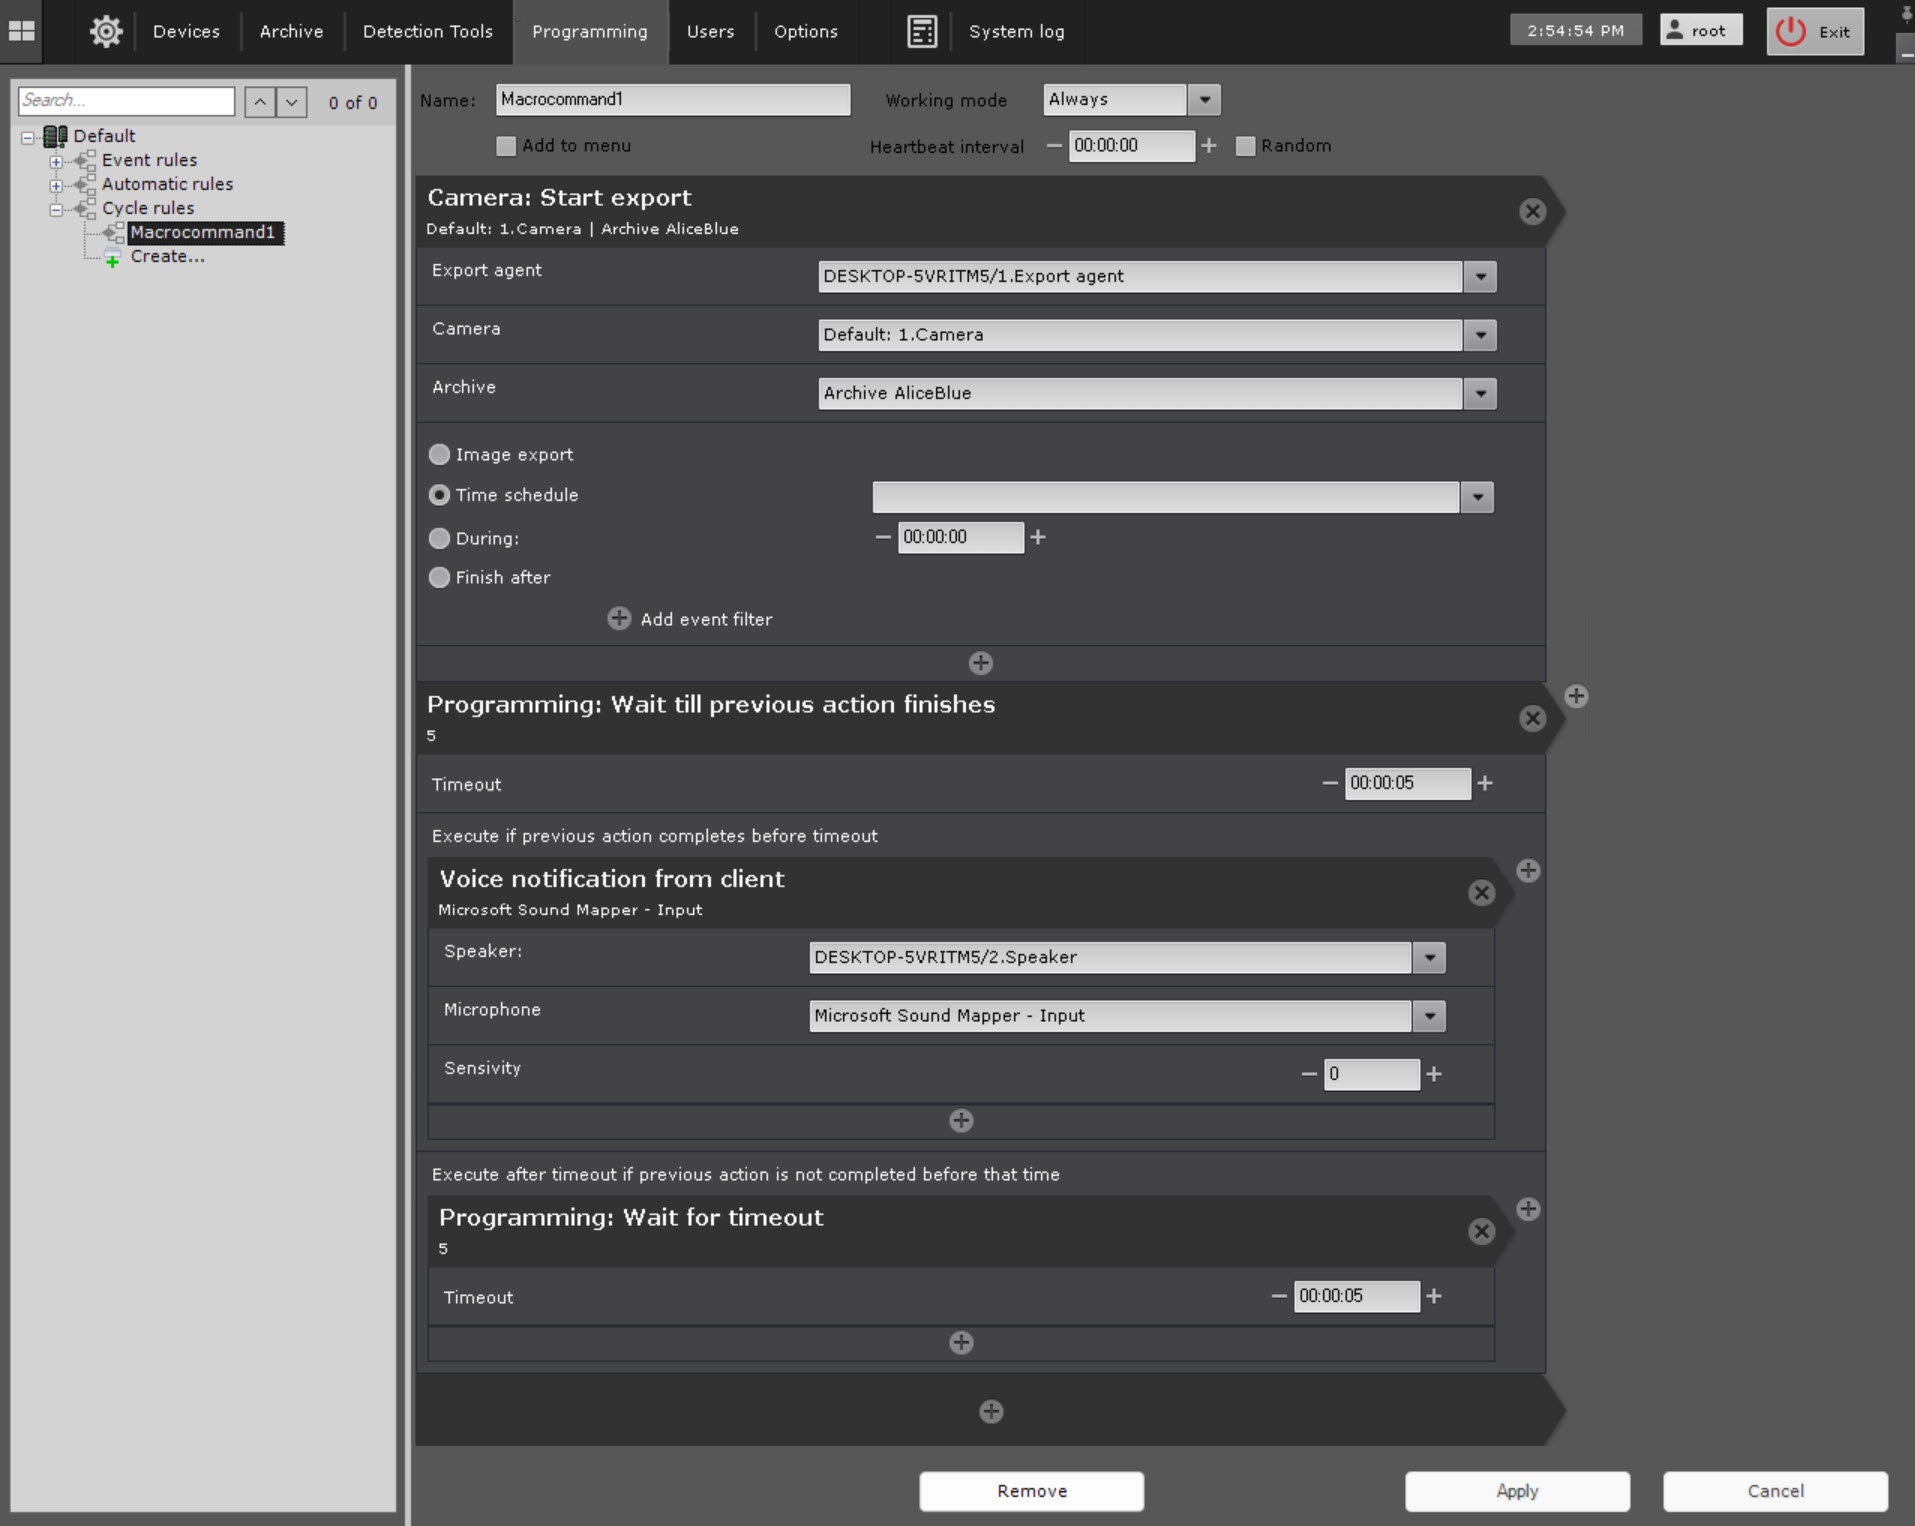Image resolution: width=1915 pixels, height=1526 pixels.
Task: Remove the Voice notification from client action
Action: pos(1481,893)
